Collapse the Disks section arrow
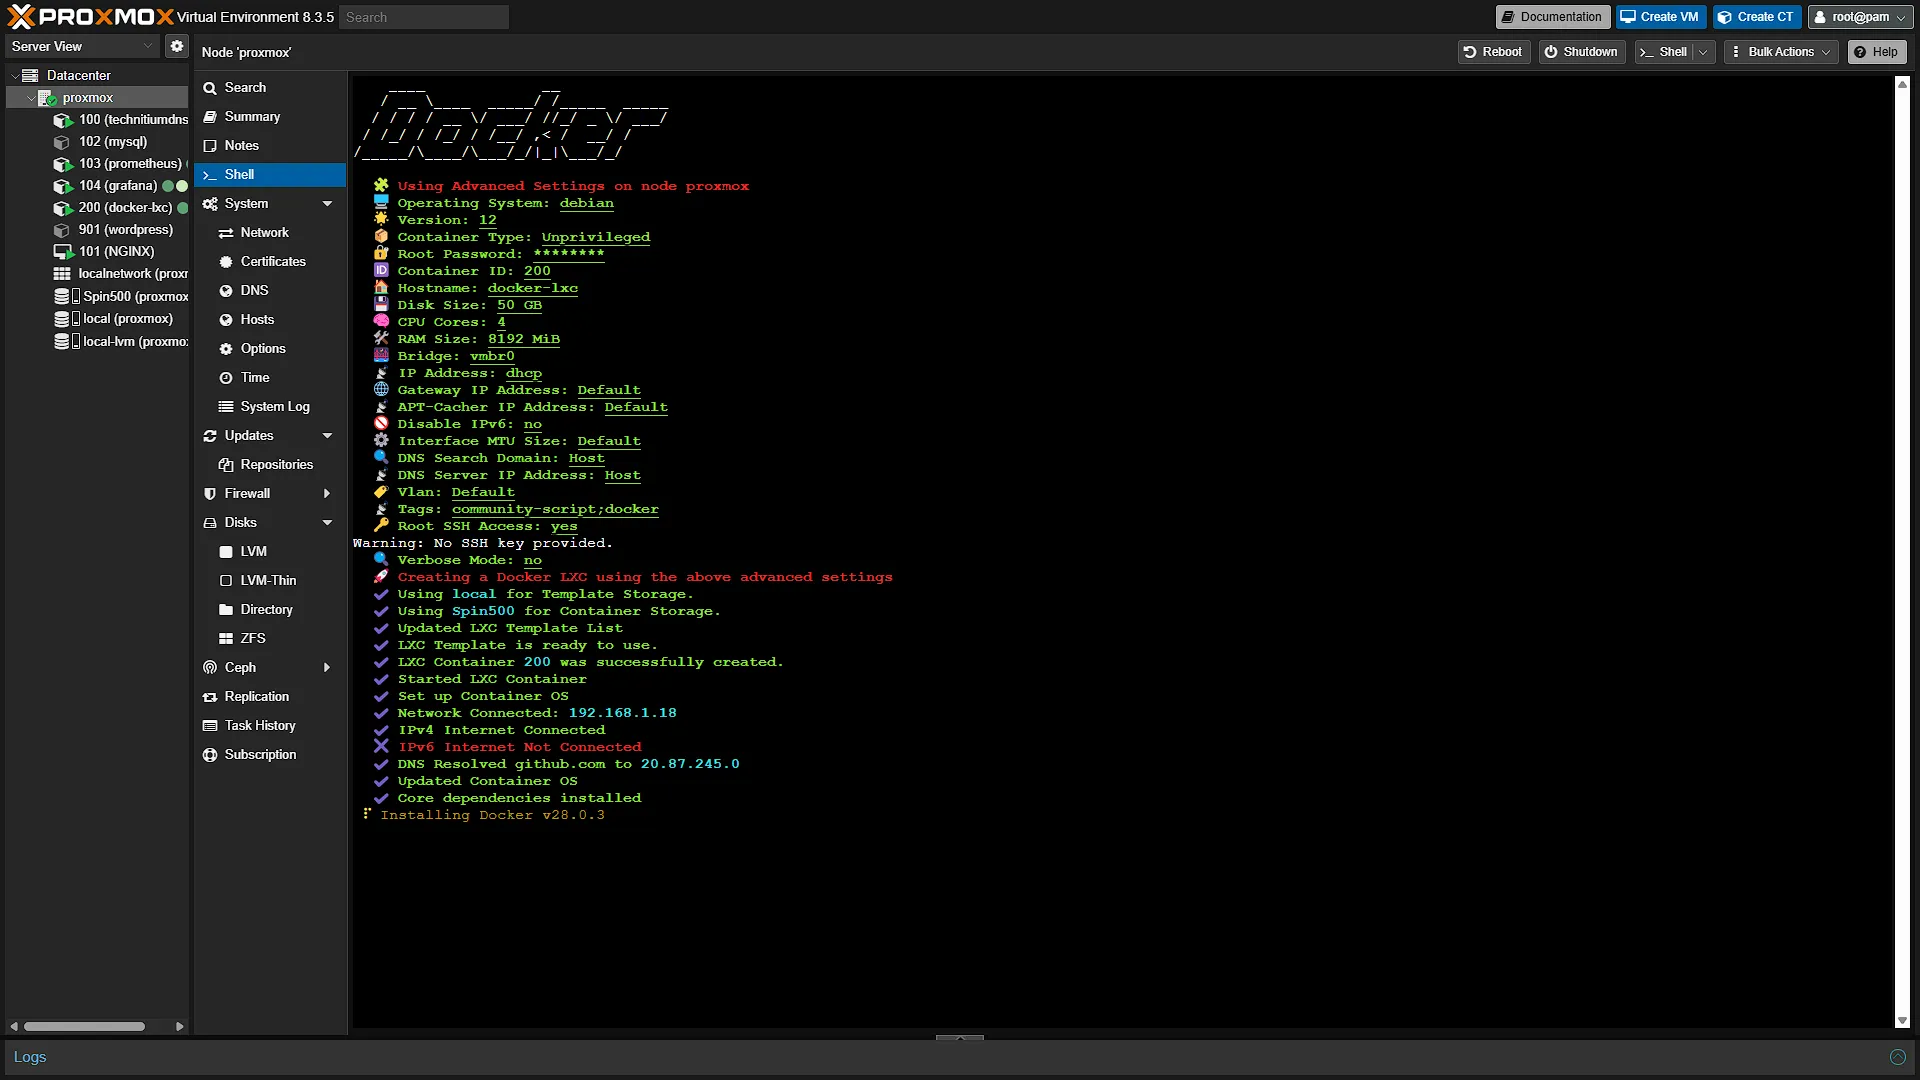This screenshot has height=1080, width=1920. [x=327, y=523]
